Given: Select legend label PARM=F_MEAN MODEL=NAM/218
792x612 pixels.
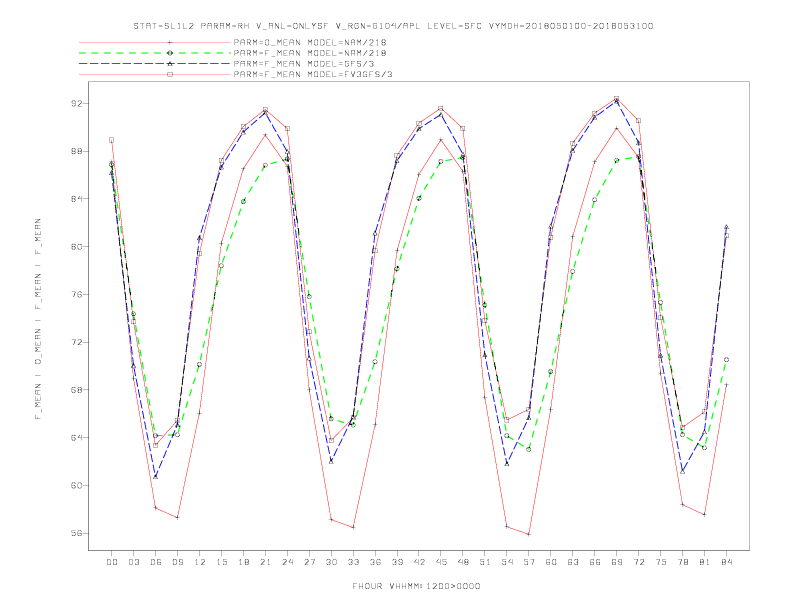Looking at the screenshot, I should tap(310, 53).
